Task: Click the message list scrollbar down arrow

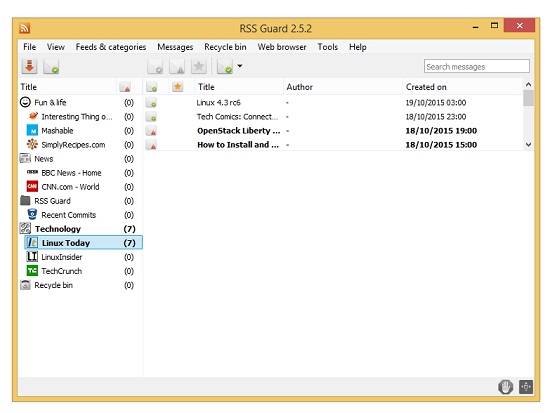Action: (528, 145)
